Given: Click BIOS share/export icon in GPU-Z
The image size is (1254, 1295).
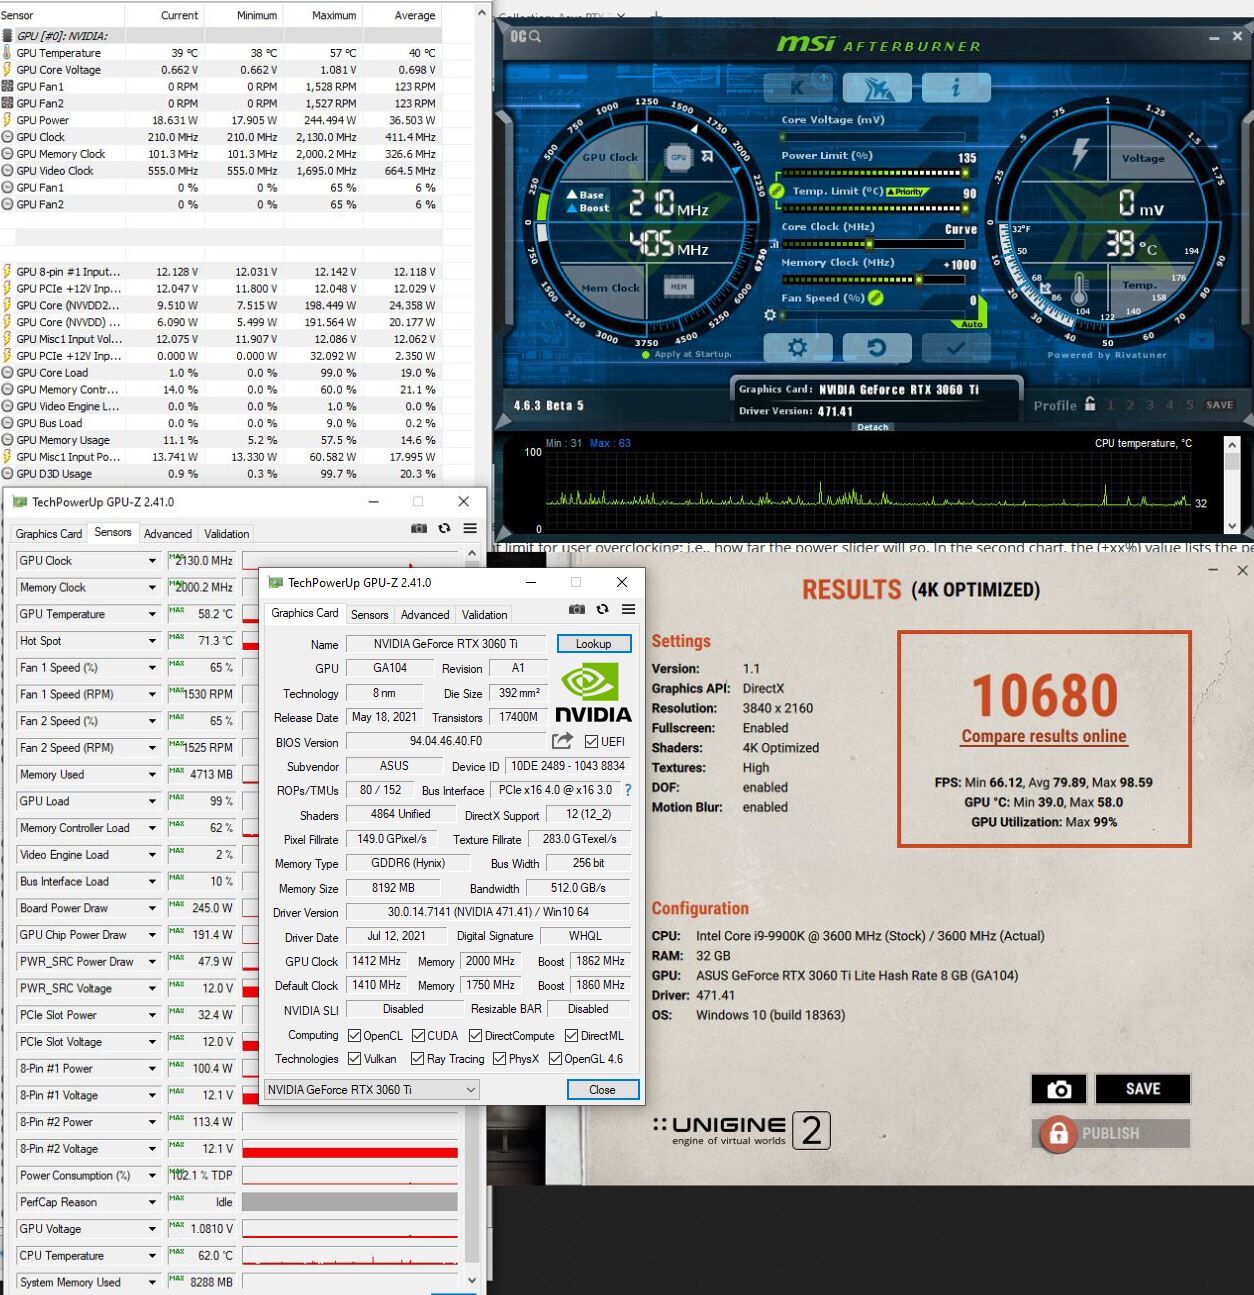Looking at the screenshot, I should coord(562,741).
